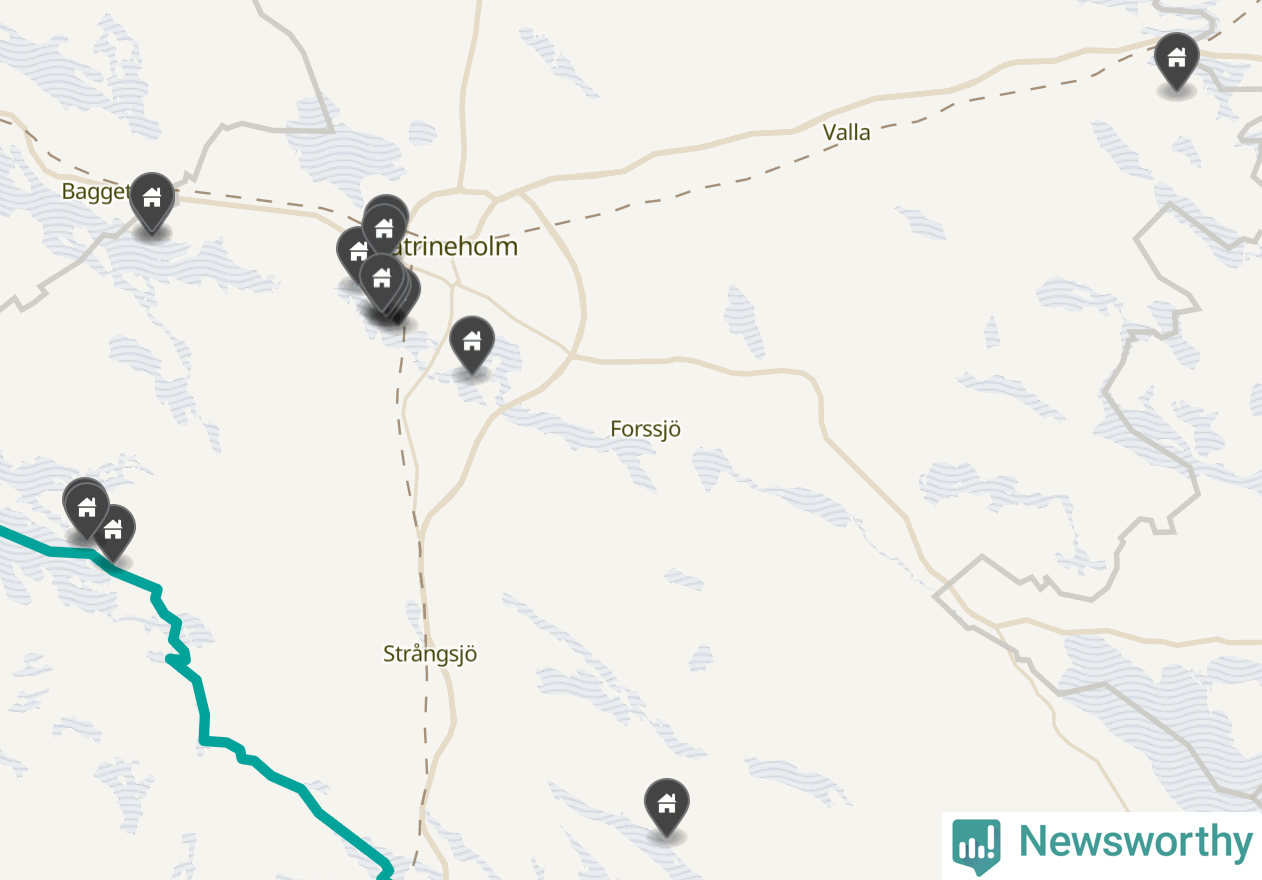Click the Valla place label

[x=847, y=132]
